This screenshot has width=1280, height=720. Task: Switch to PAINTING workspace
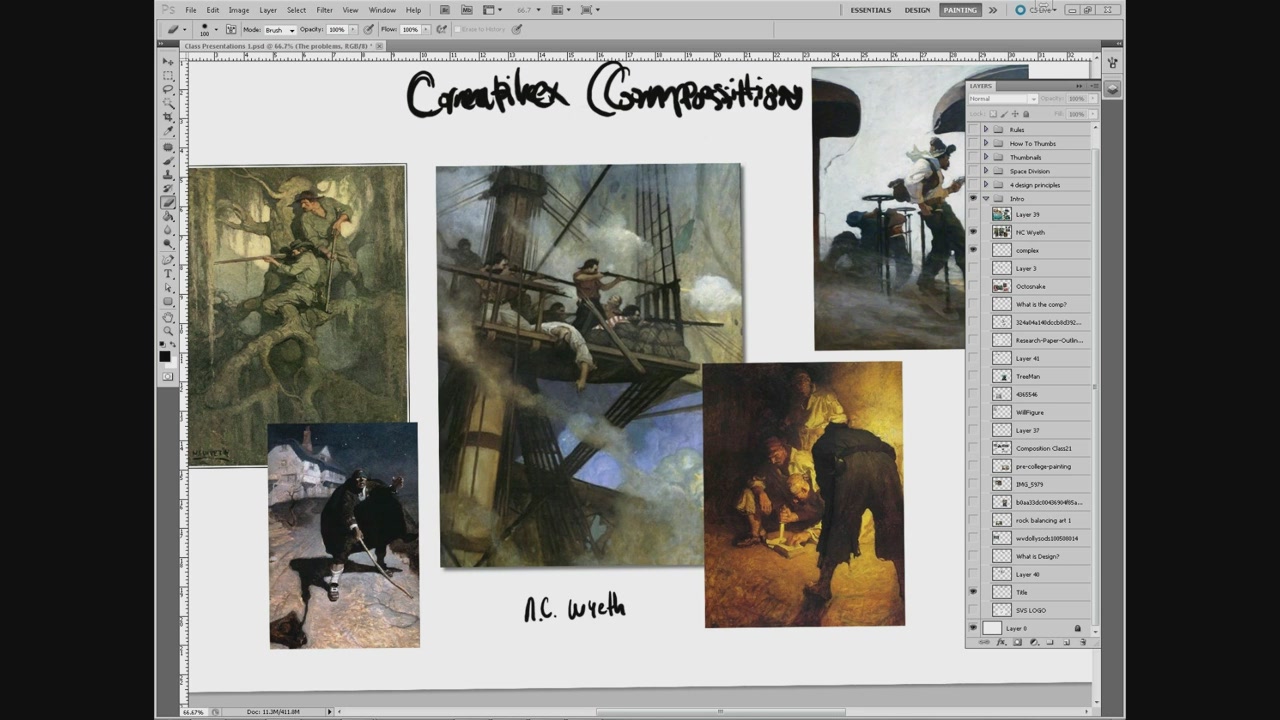[x=960, y=10]
